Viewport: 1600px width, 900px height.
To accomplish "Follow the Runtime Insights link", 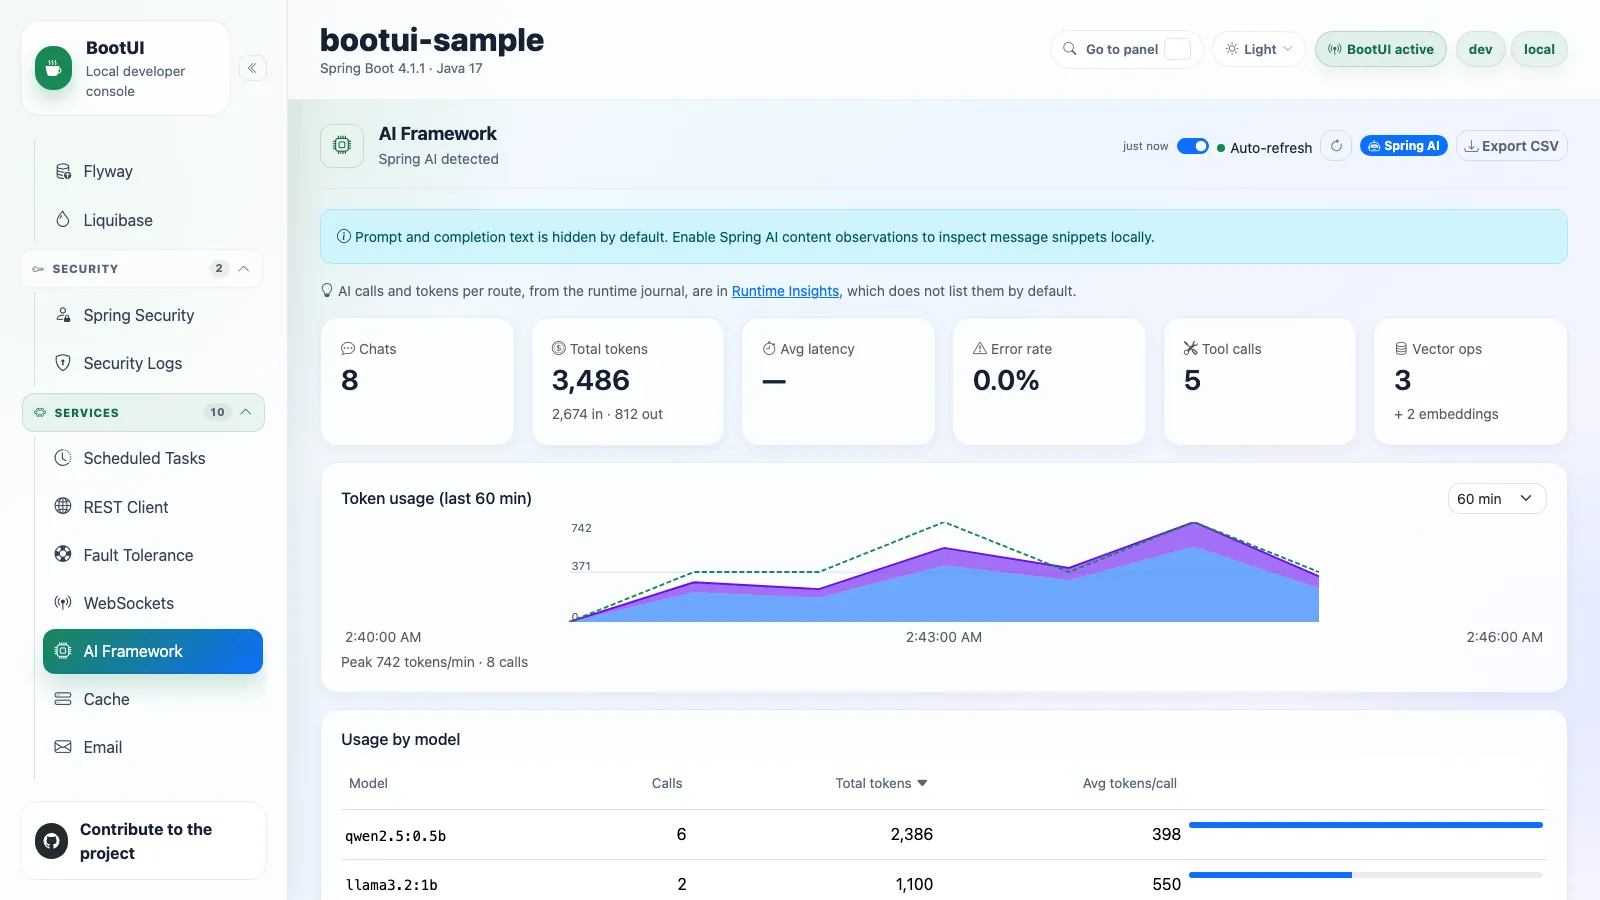I will (x=785, y=291).
